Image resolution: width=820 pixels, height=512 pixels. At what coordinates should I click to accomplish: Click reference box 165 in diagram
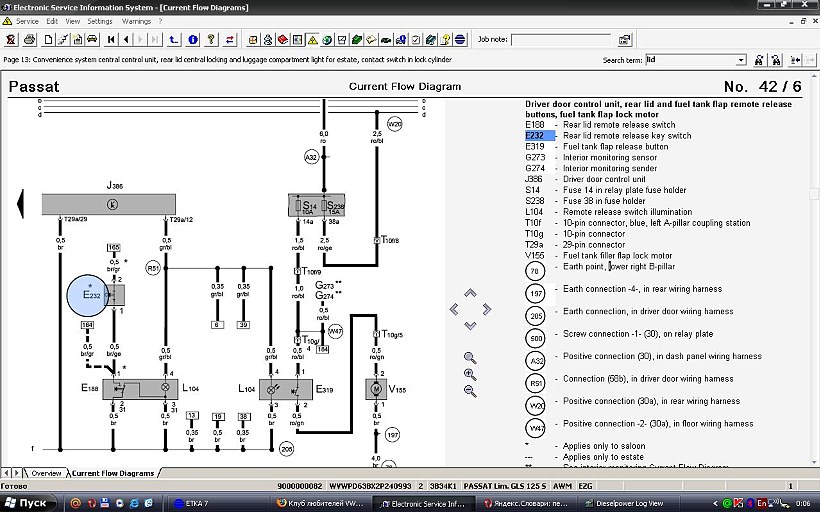click(113, 247)
